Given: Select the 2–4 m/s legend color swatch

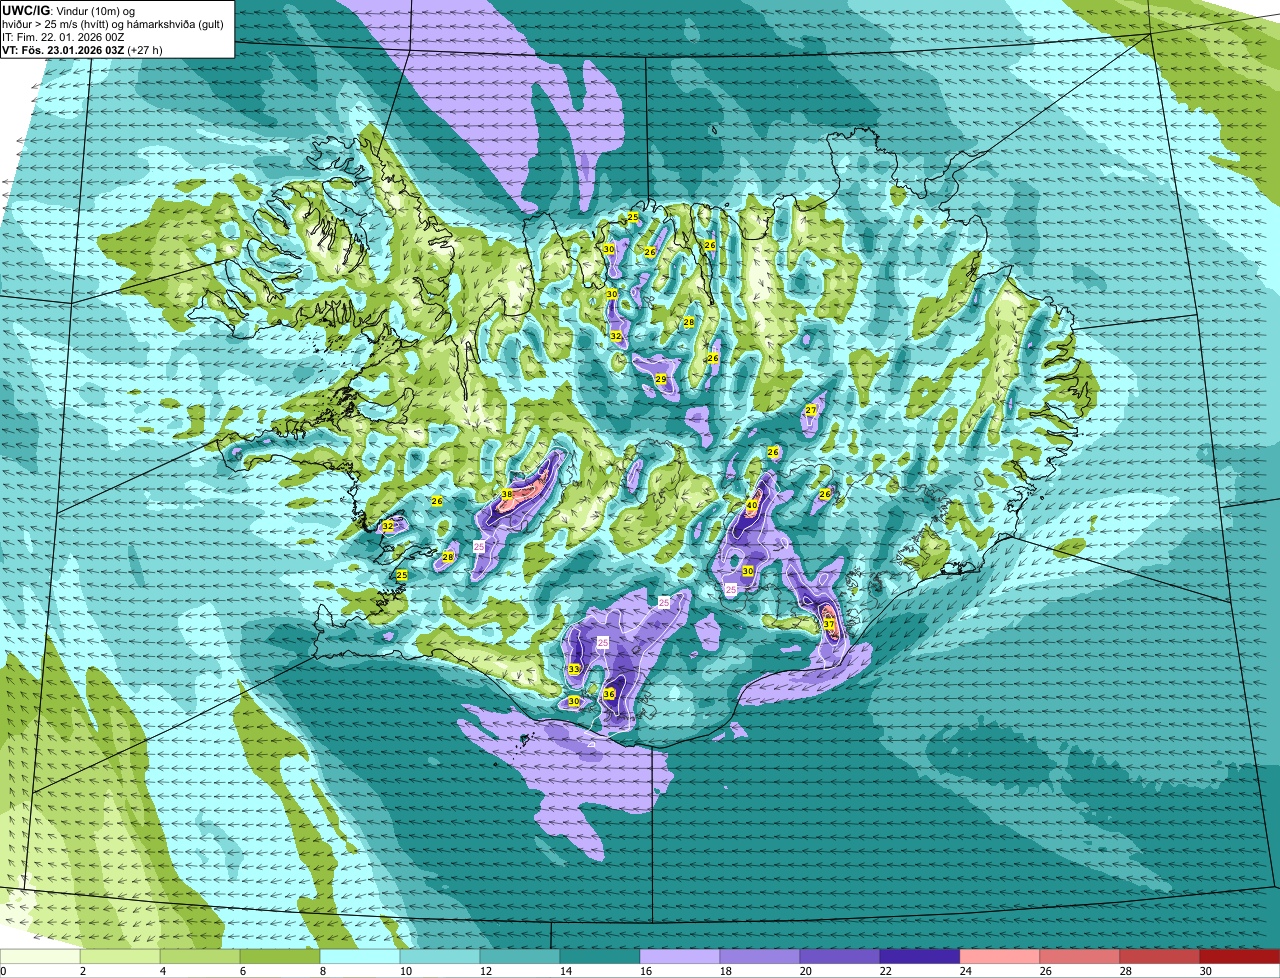Looking at the screenshot, I should tap(120, 956).
